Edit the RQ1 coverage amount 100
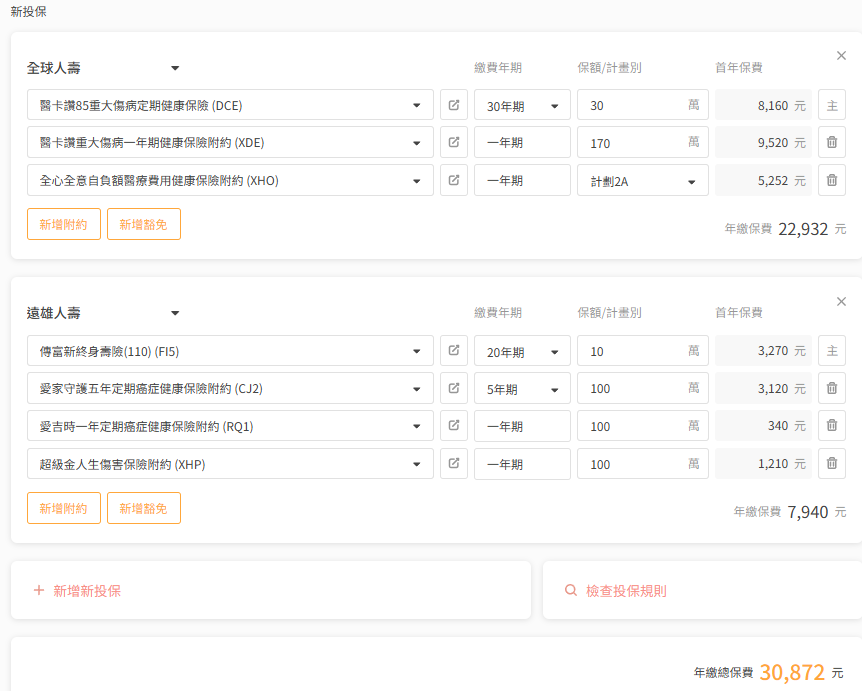Screen dimensions: 862x691 coord(643,425)
